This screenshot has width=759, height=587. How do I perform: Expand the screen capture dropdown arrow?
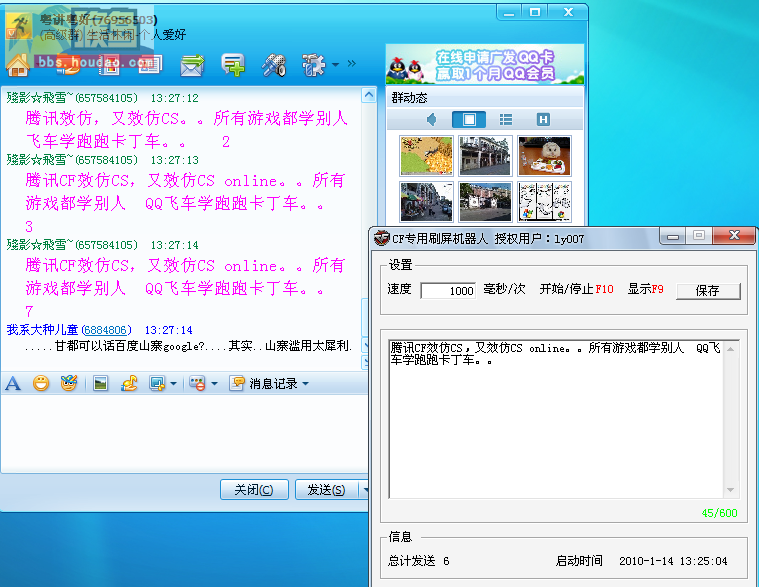point(173,384)
